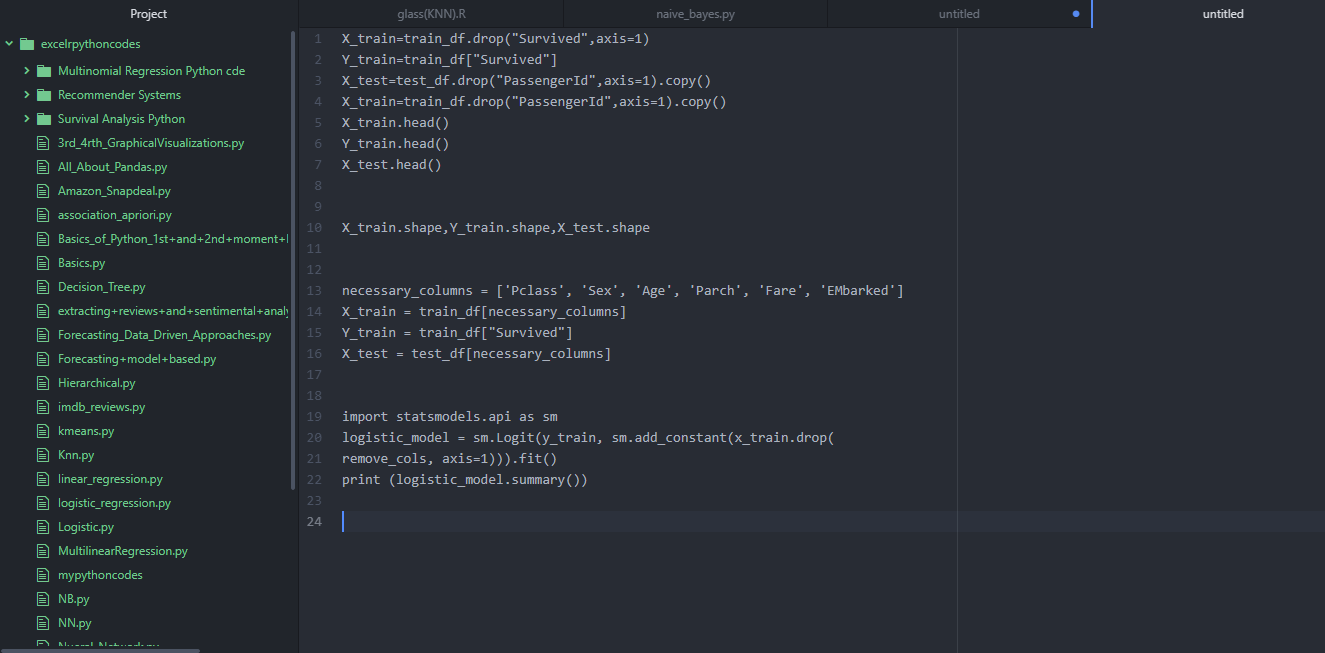Click the file icon beside kmeans.py
The image size is (1325, 653).
42,431
